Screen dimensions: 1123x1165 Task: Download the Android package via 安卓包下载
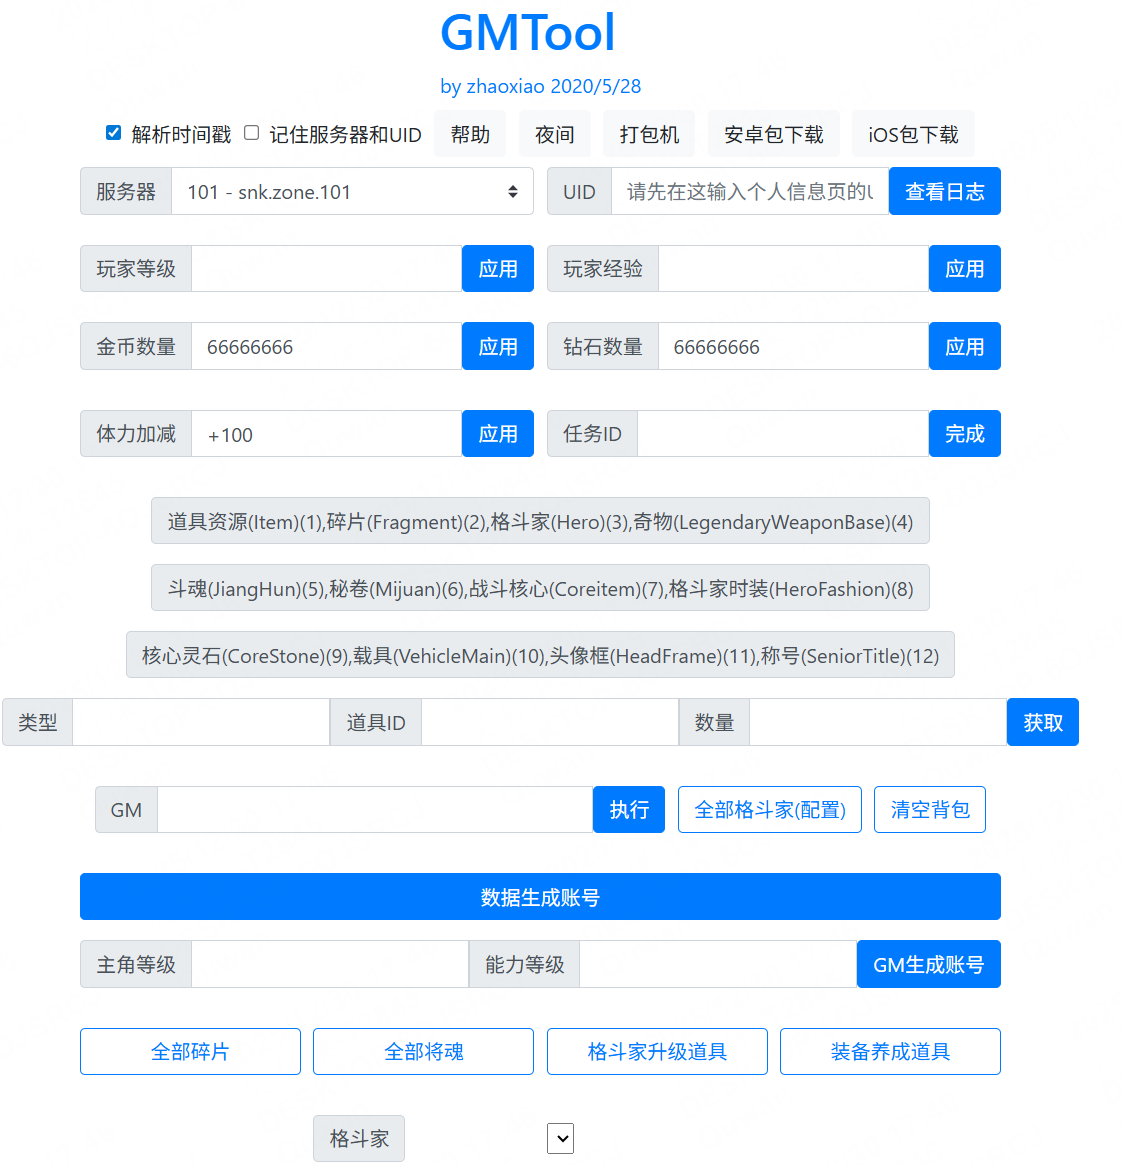coord(773,133)
